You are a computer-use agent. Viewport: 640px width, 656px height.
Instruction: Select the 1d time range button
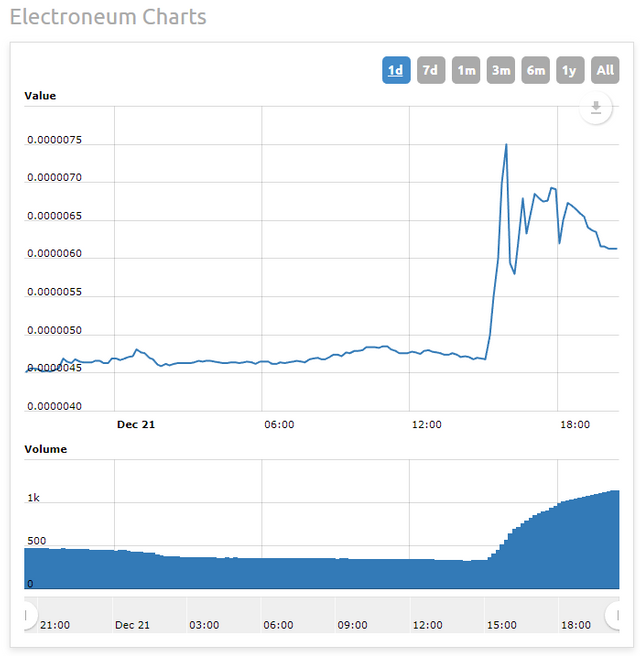396,70
